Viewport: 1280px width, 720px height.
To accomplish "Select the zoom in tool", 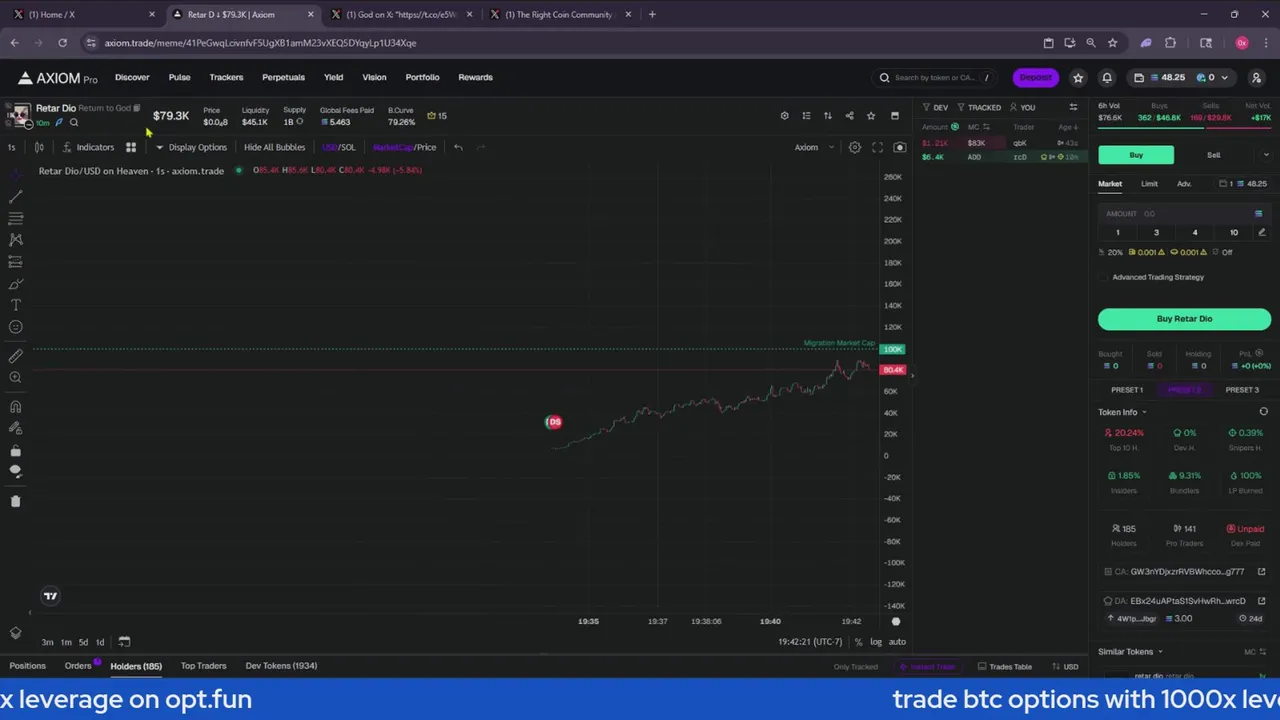I will pyautogui.click(x=15, y=378).
